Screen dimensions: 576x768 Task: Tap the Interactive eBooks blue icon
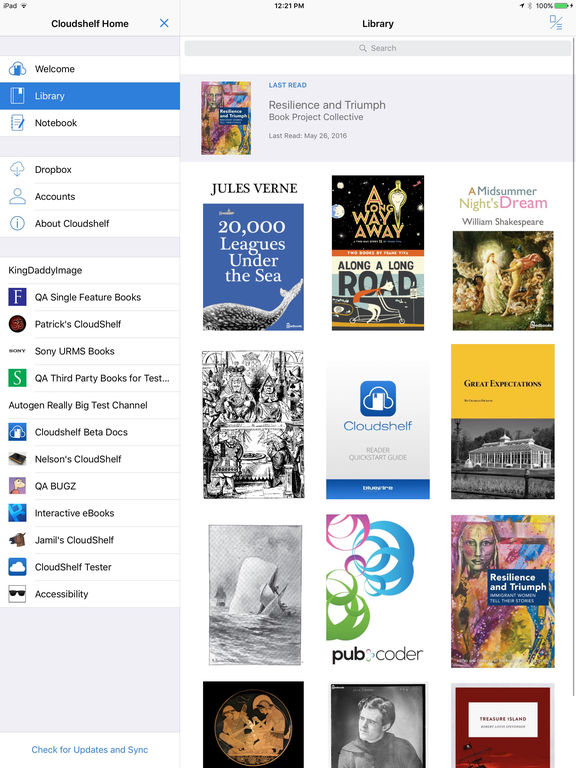[17, 513]
